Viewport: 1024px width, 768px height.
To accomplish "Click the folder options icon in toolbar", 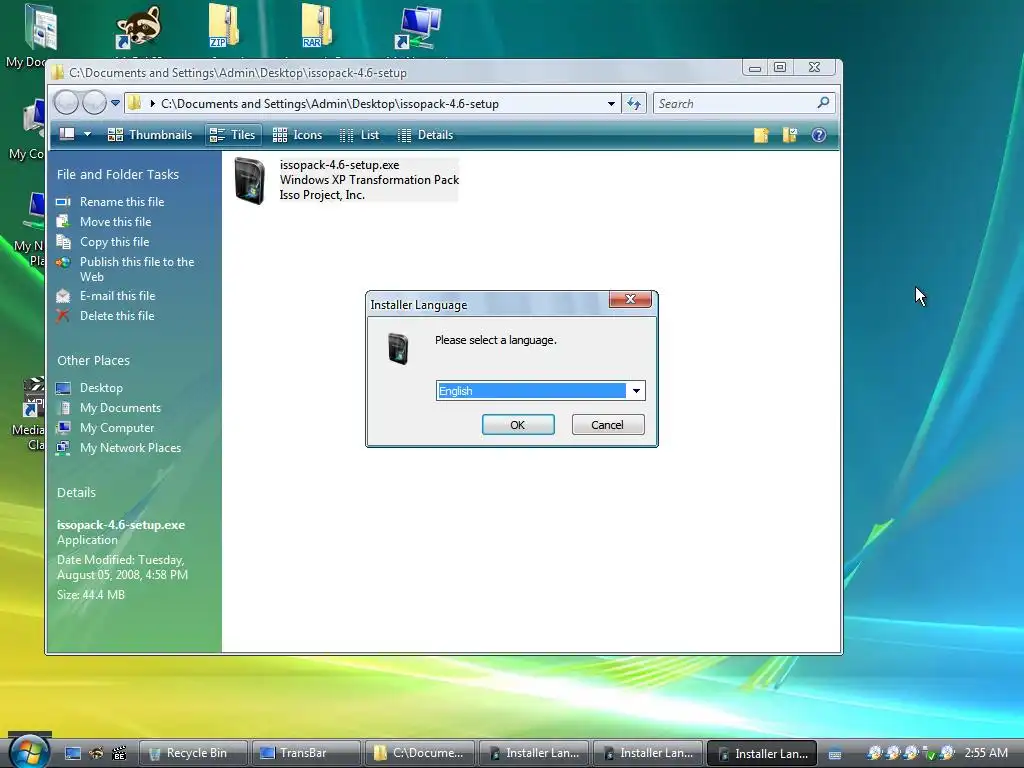I will coord(790,135).
